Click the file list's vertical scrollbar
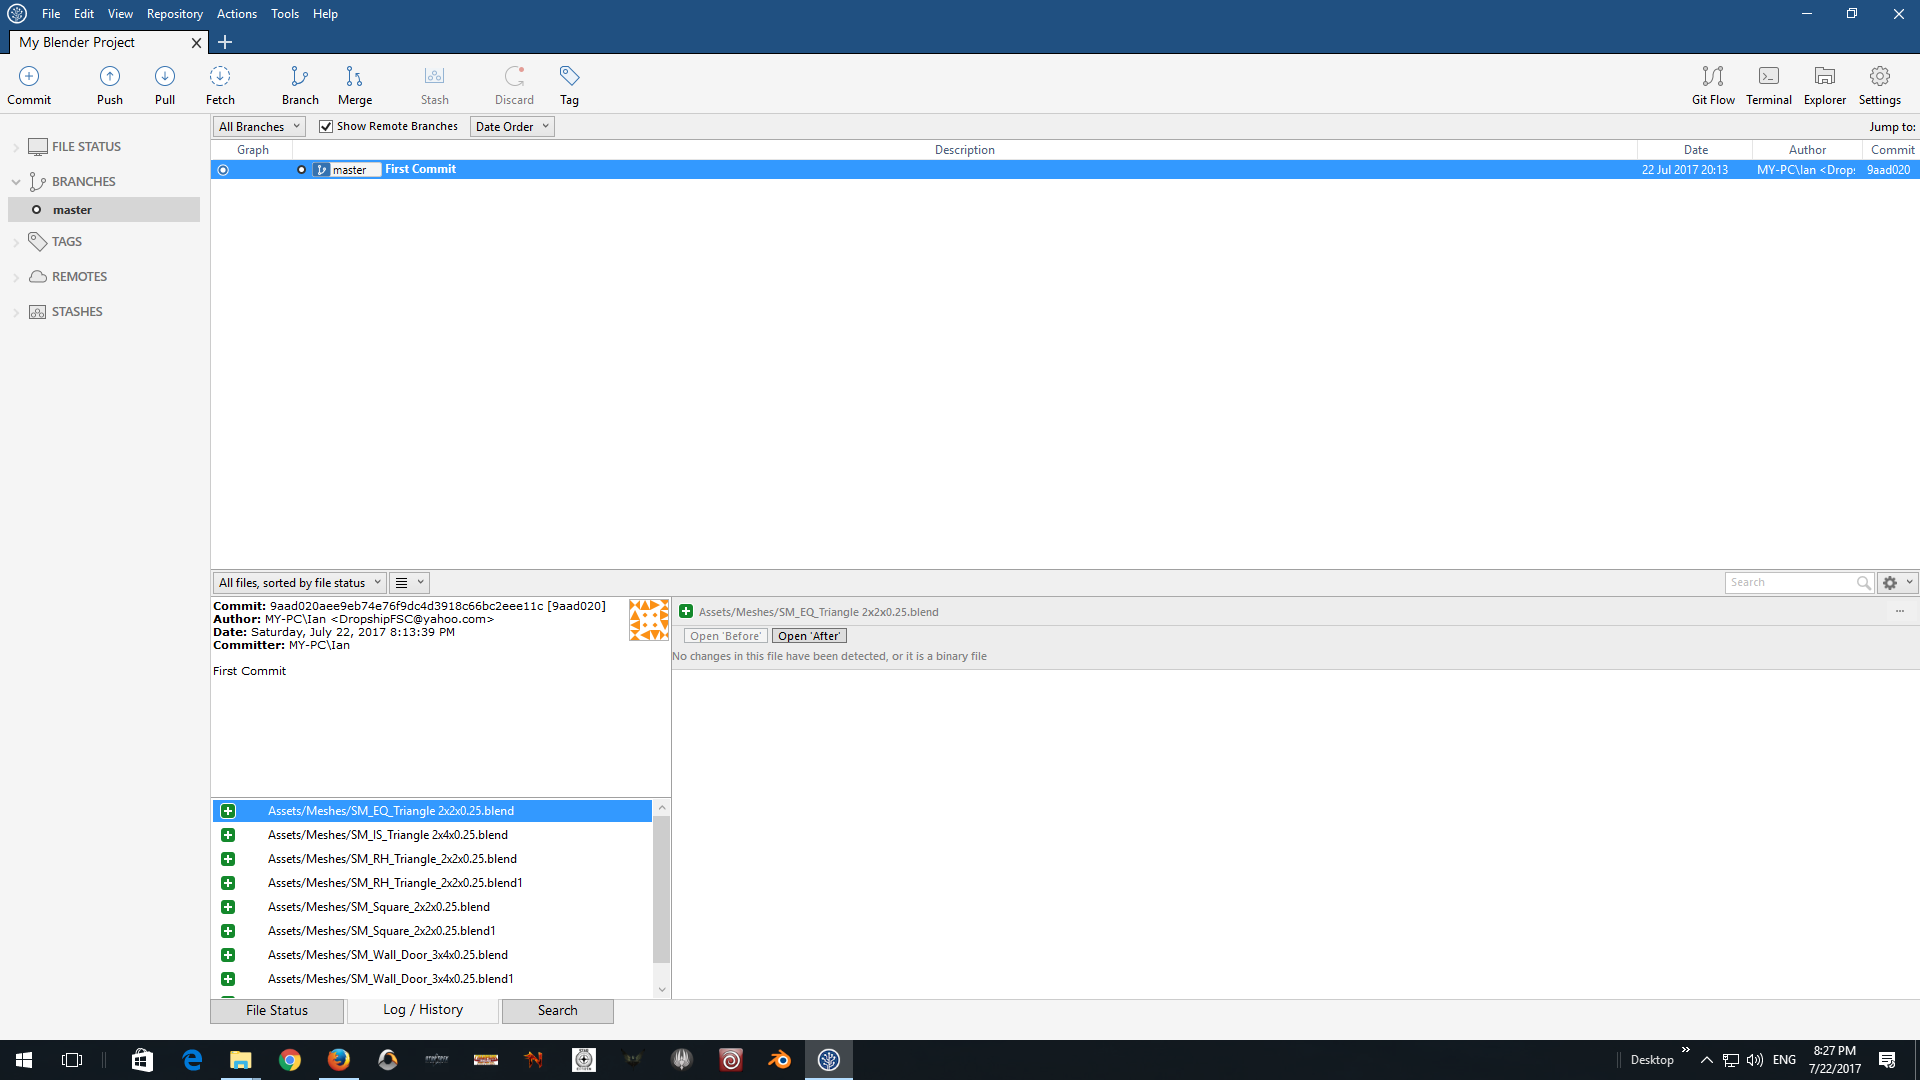This screenshot has width=1920, height=1080. tap(661, 890)
